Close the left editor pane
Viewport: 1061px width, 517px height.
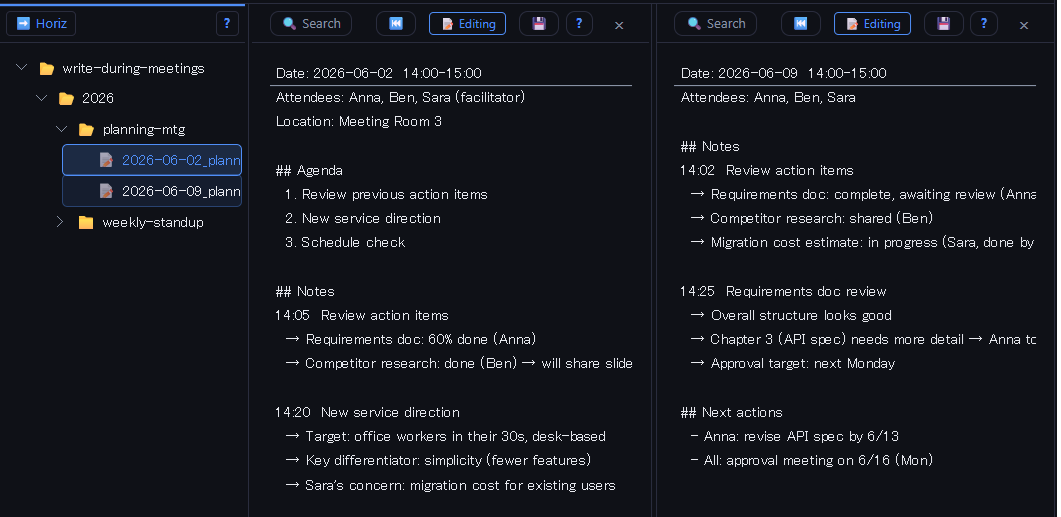(x=618, y=26)
